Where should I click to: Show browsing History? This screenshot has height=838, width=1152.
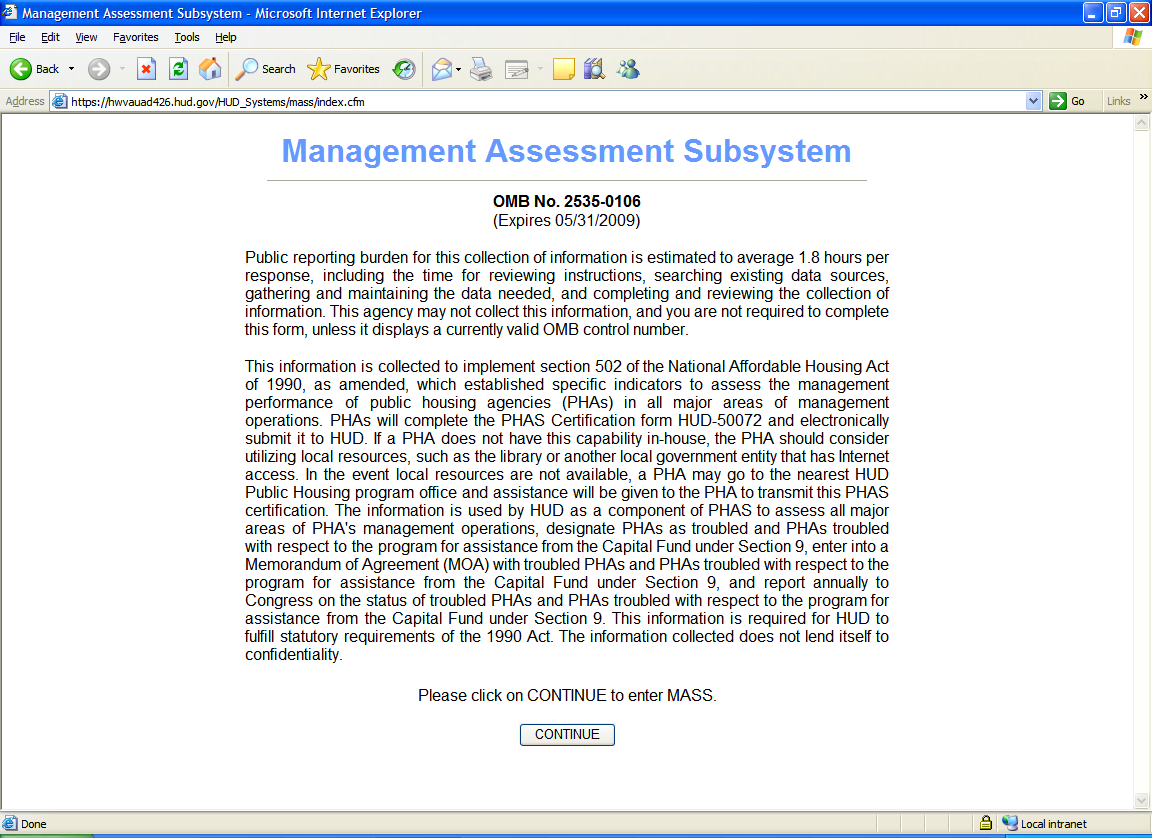[x=404, y=69]
